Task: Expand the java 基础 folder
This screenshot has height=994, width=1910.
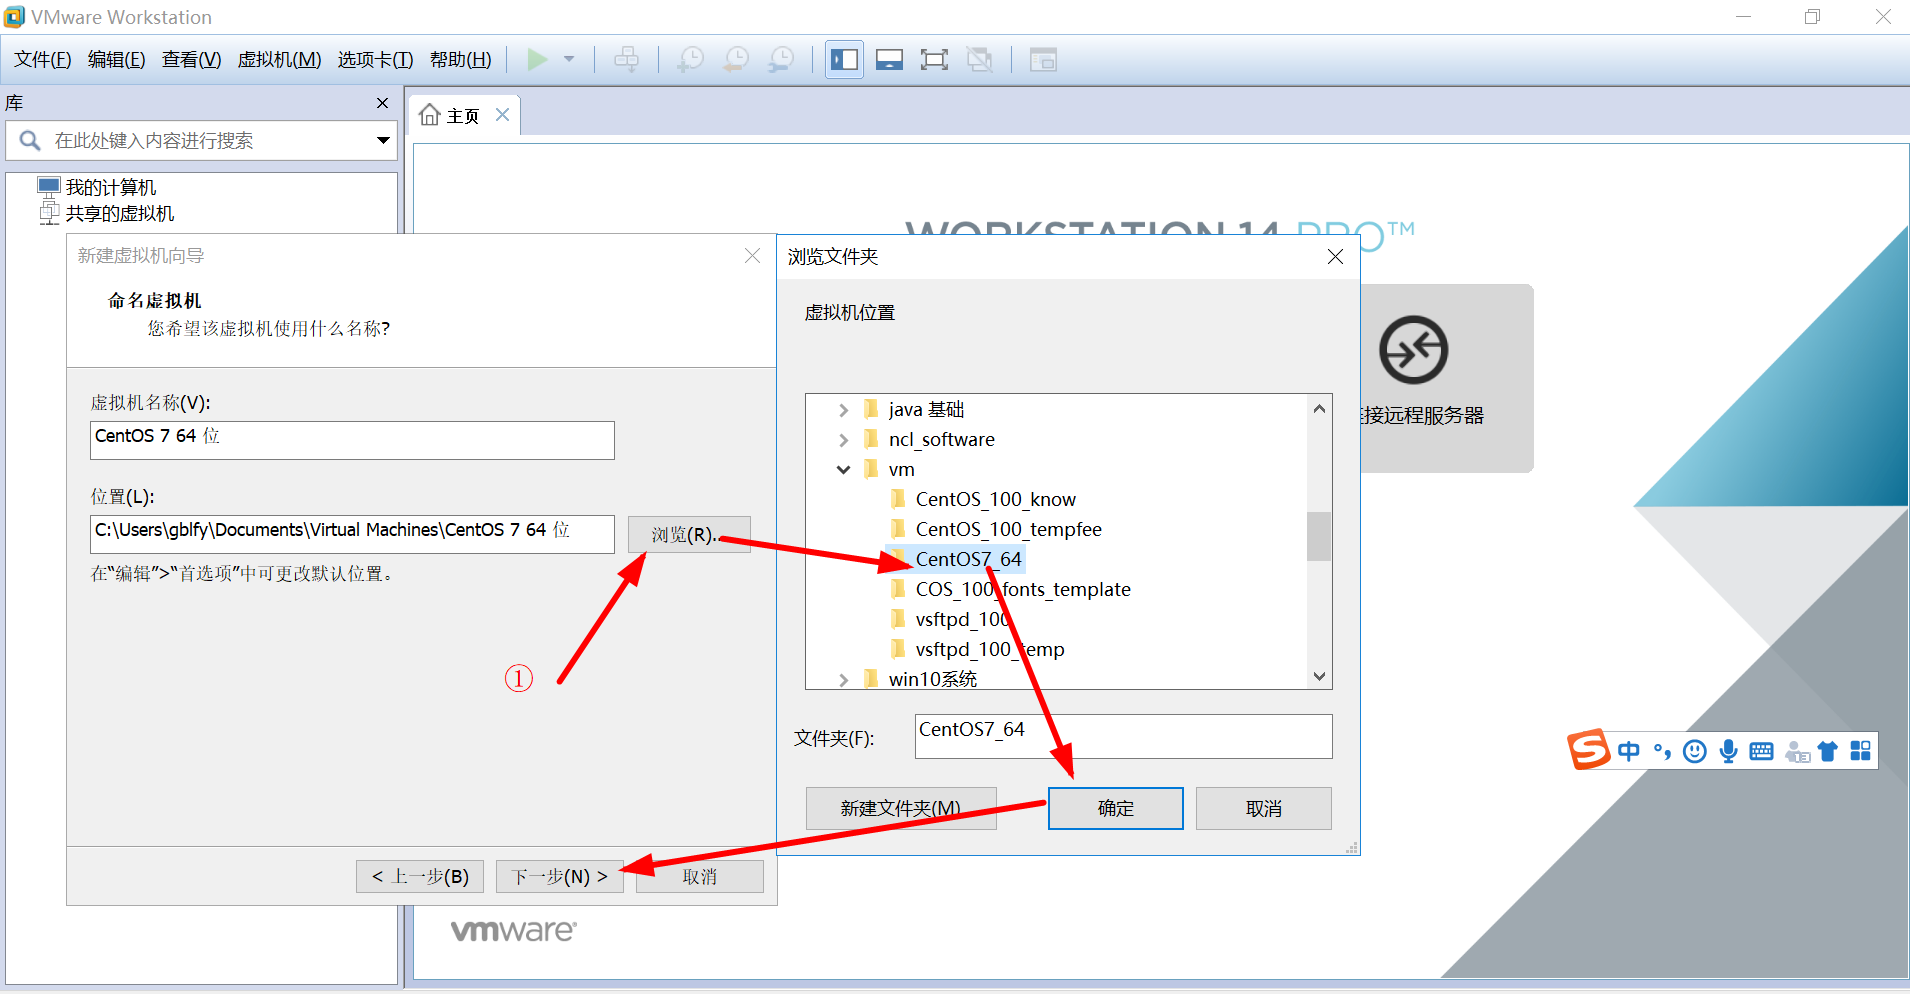Action: pos(843,410)
